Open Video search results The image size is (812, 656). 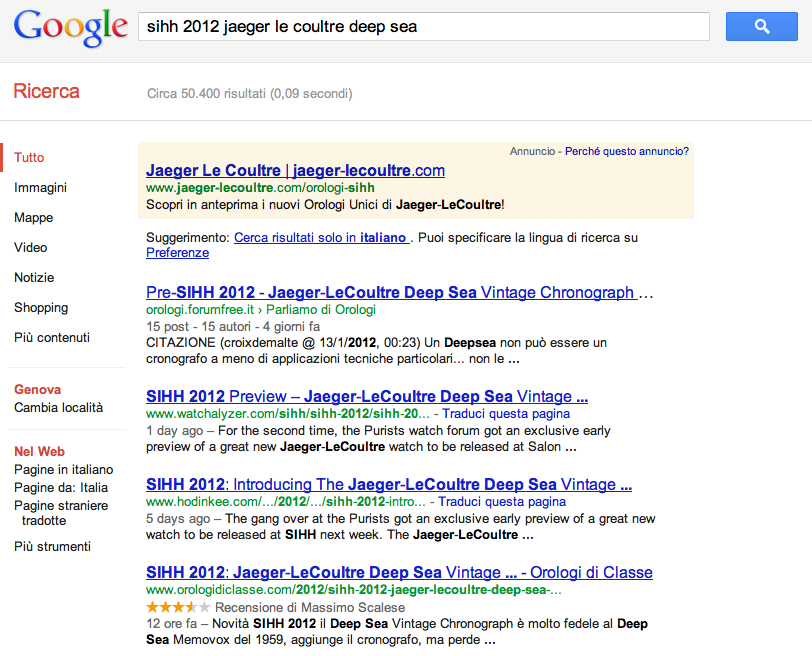click(30, 247)
